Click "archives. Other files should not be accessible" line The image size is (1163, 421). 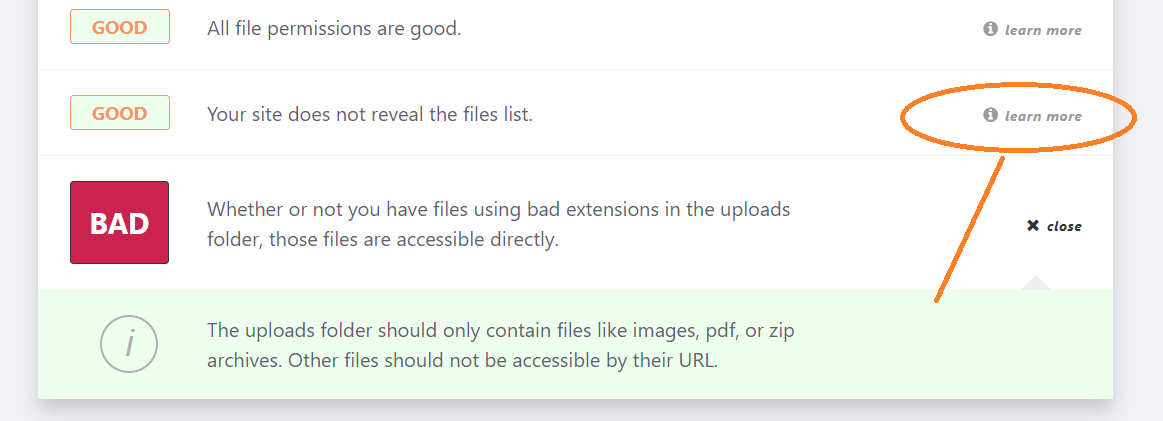[x=463, y=362]
